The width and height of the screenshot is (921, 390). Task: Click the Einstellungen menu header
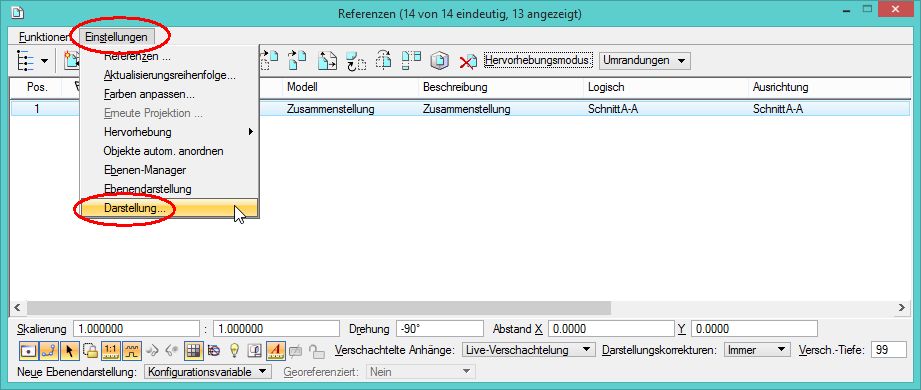click(x=116, y=37)
